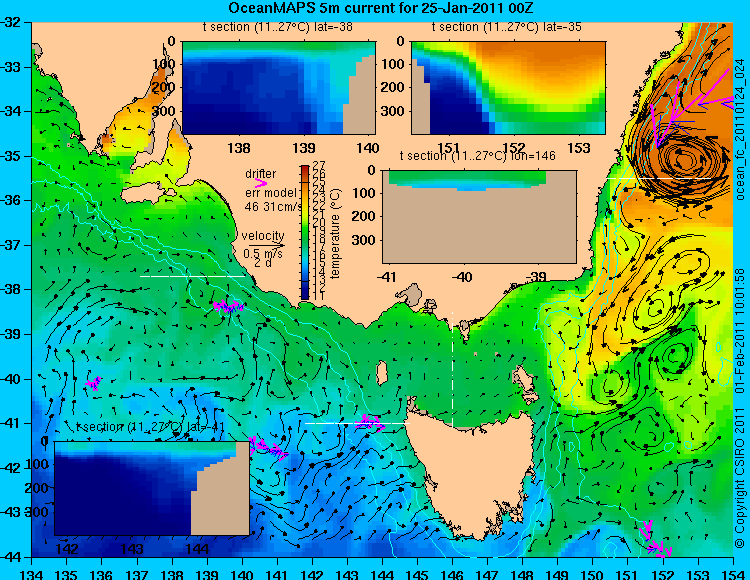Click the '142' tick on the lat=-41 inset
The image size is (750, 580).
(67, 548)
